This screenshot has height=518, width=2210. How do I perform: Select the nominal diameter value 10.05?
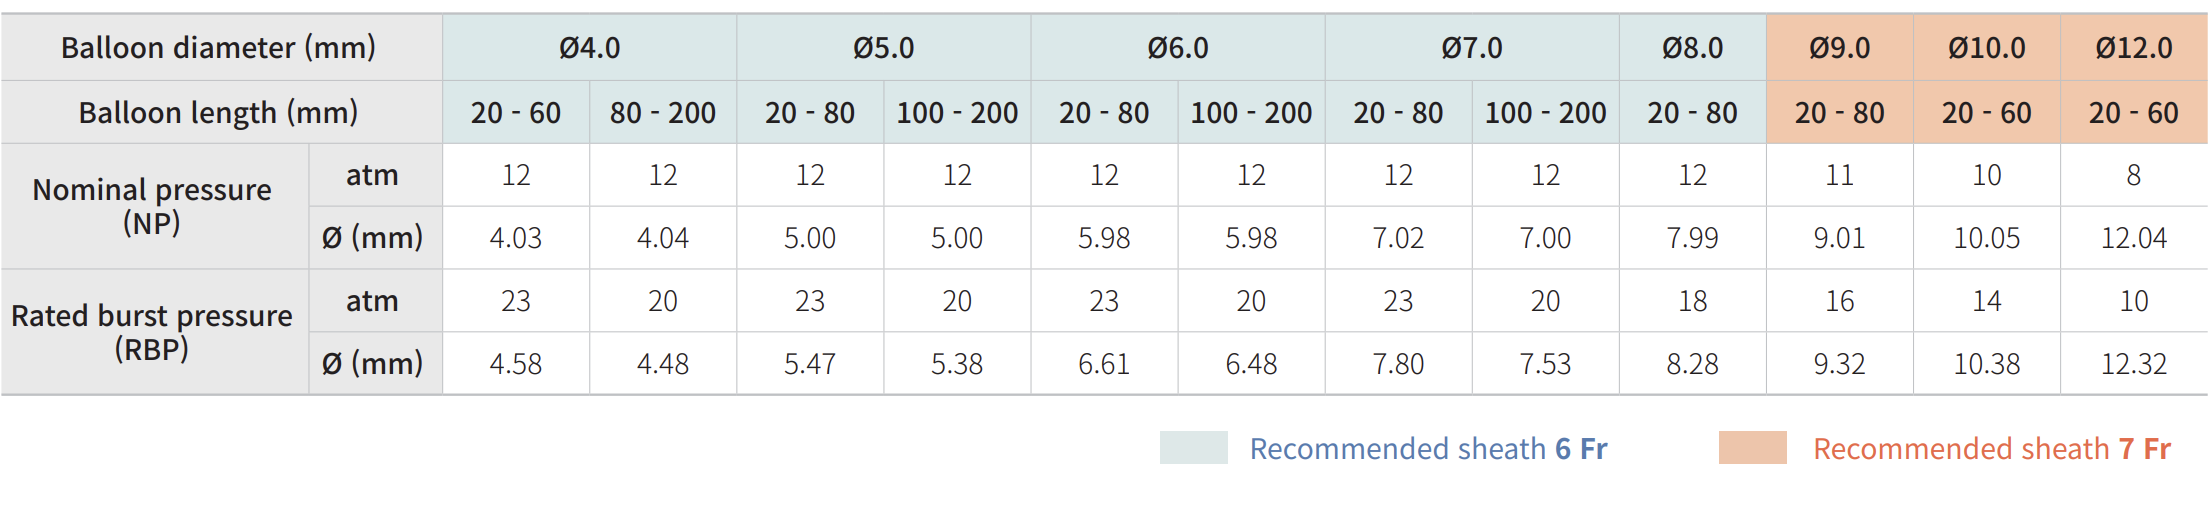pyautogui.click(x=1986, y=238)
